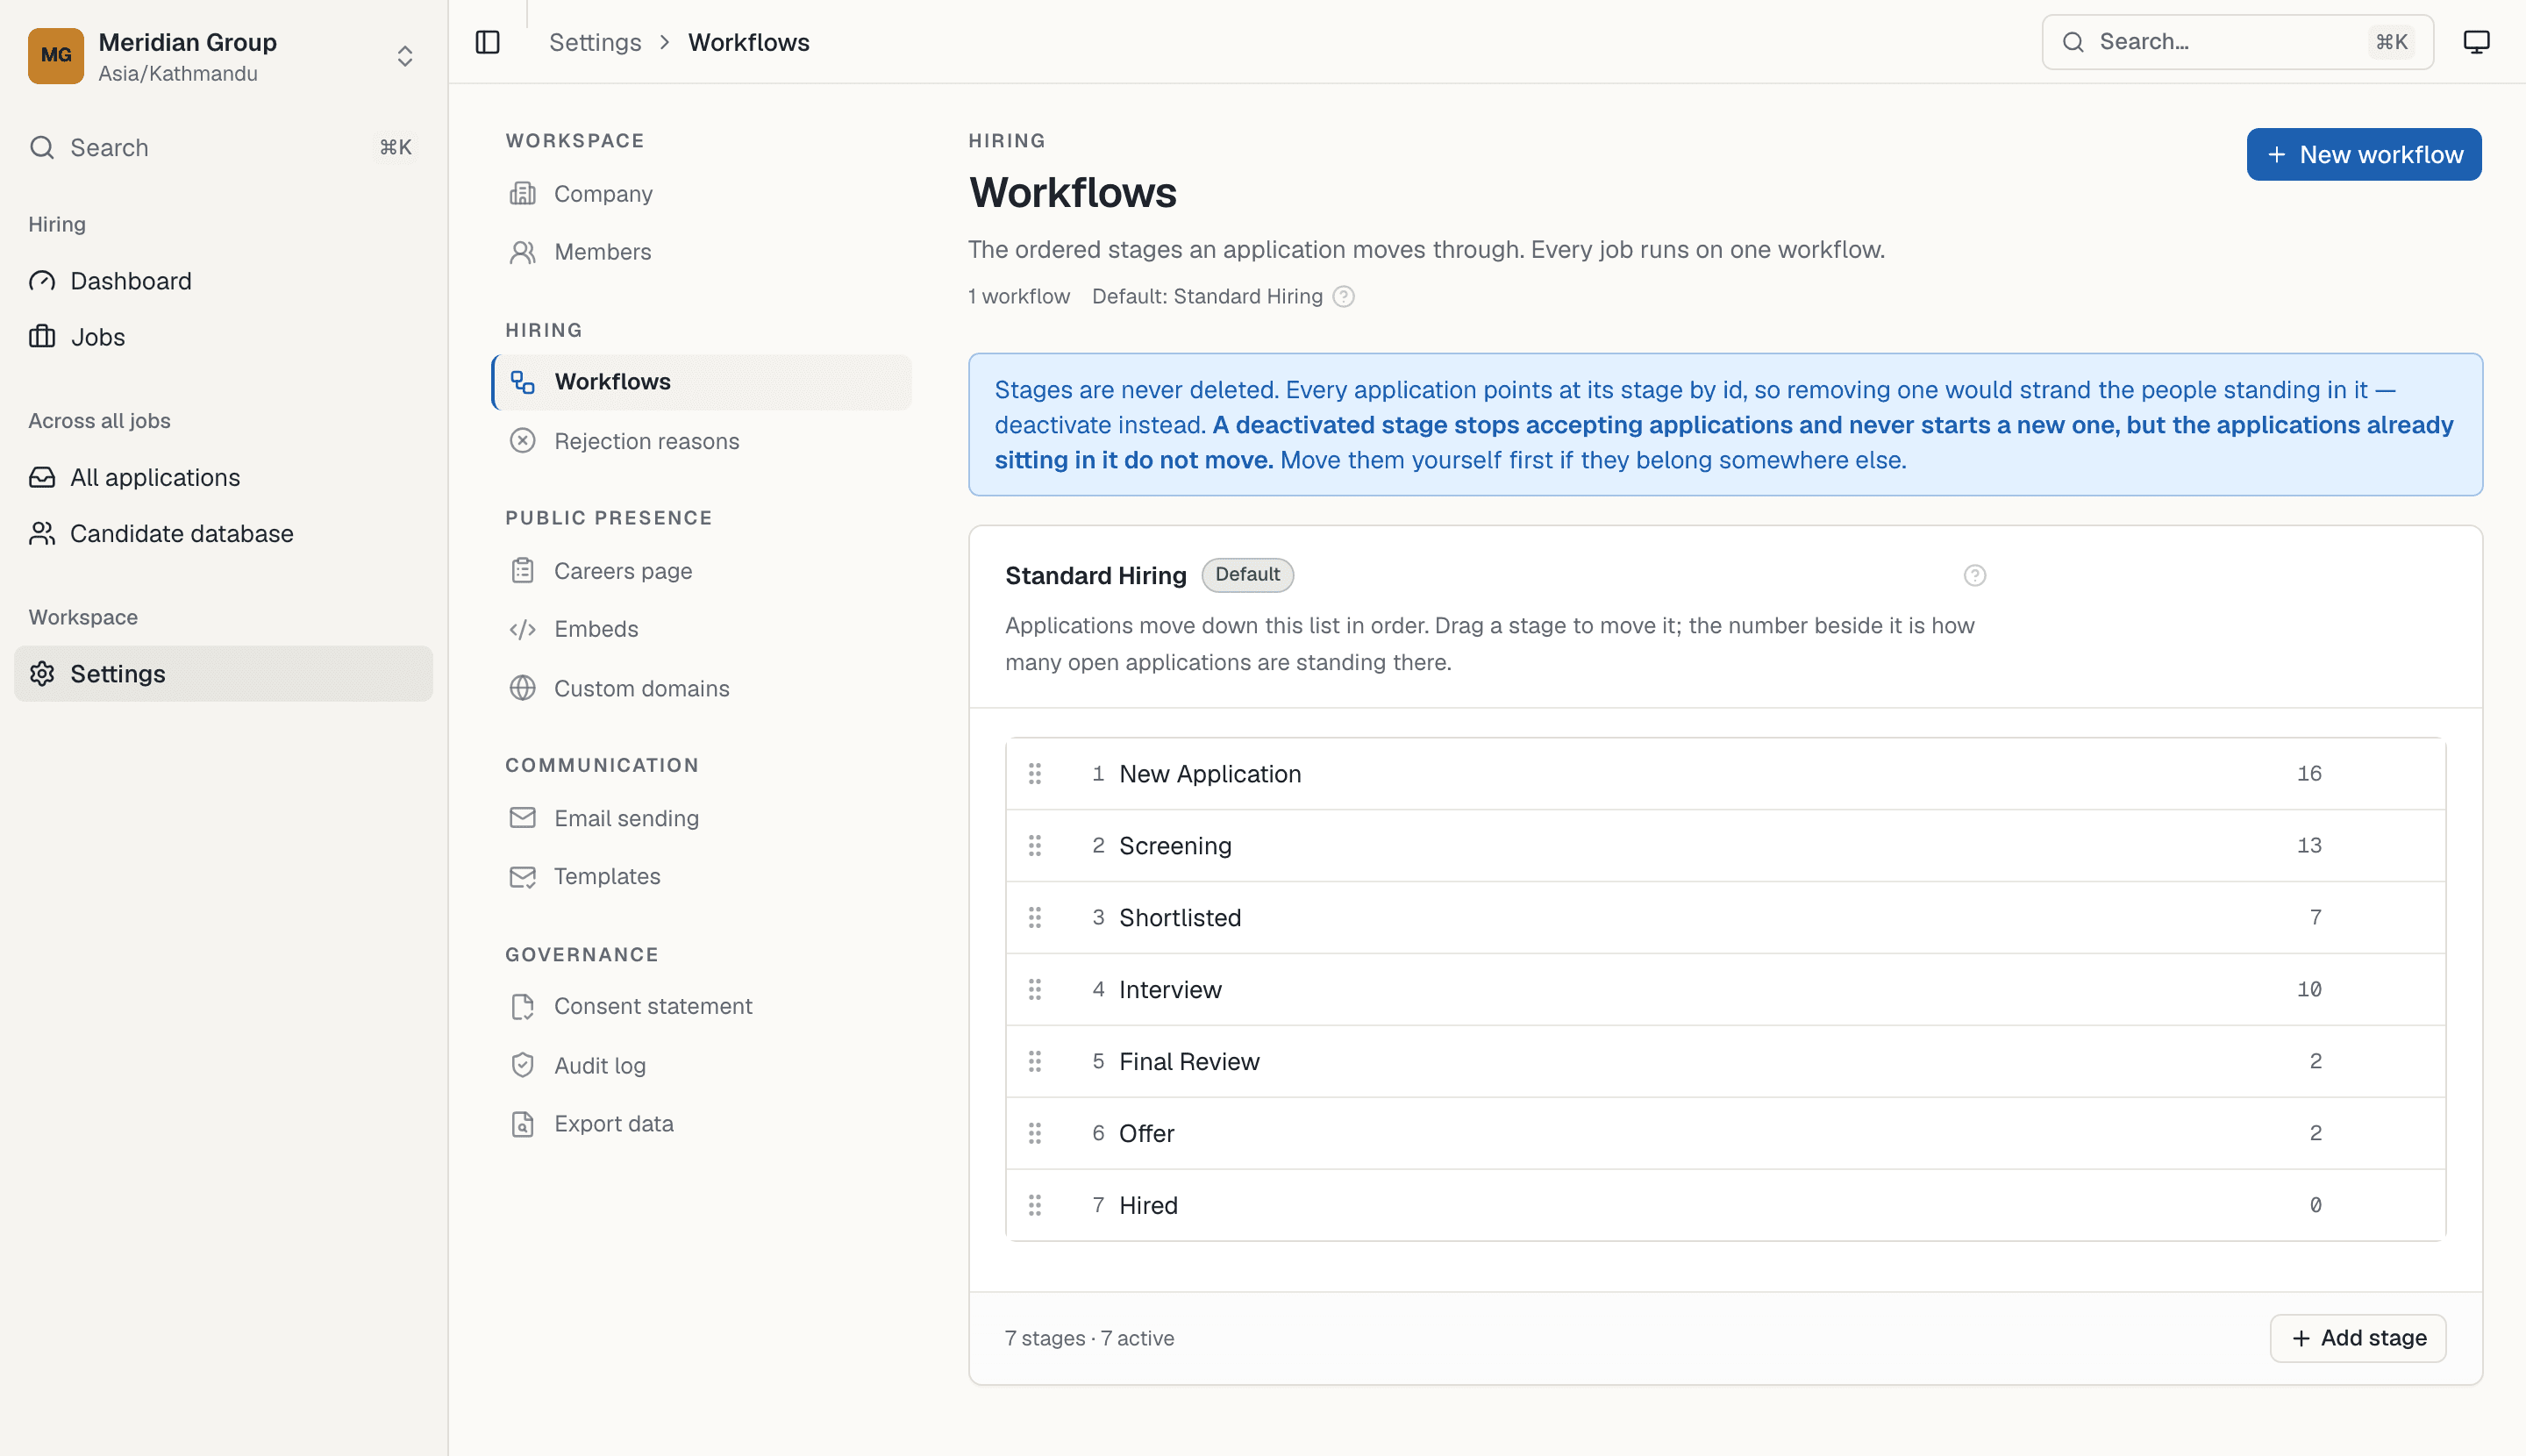Screen dimensions: 2526x1456
Task: Open Custom domains
Action: pos(701,689)
